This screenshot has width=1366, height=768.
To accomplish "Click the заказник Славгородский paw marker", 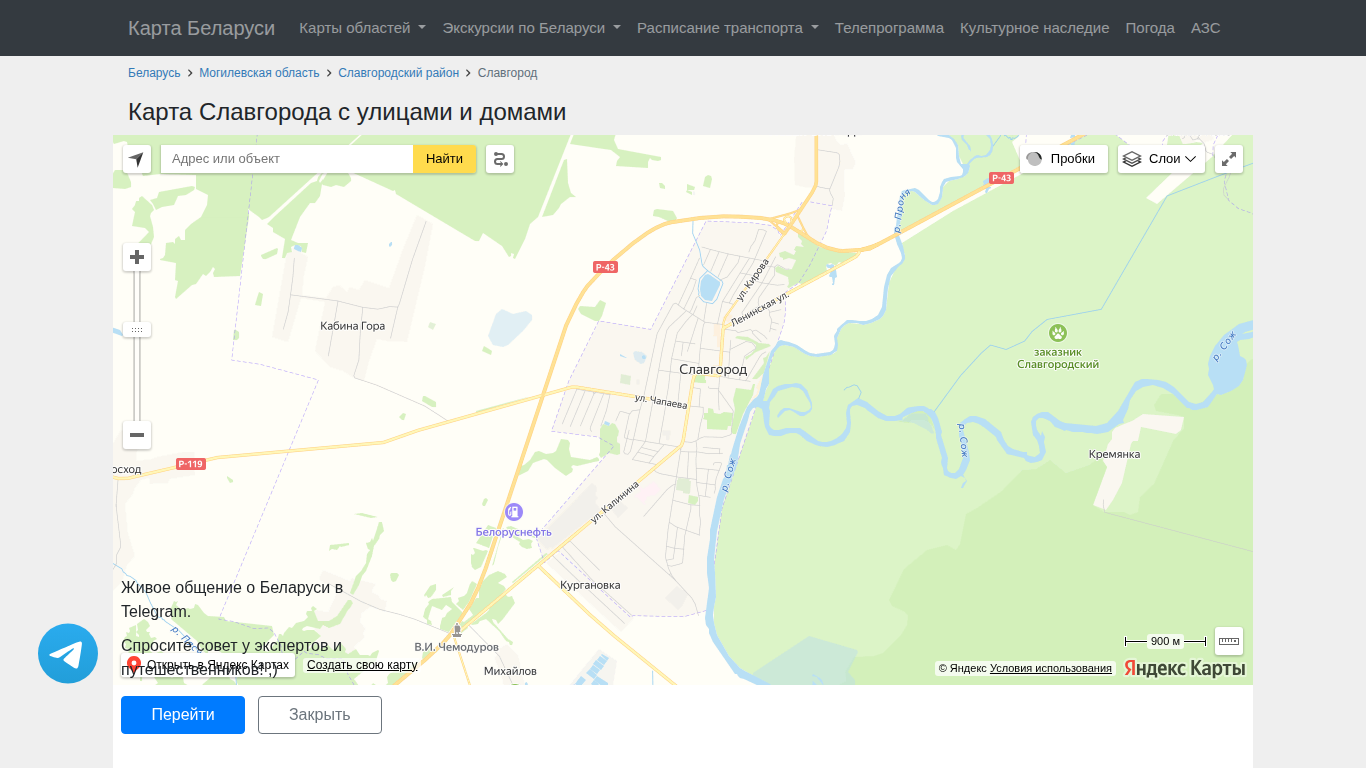I will click(x=1058, y=333).
